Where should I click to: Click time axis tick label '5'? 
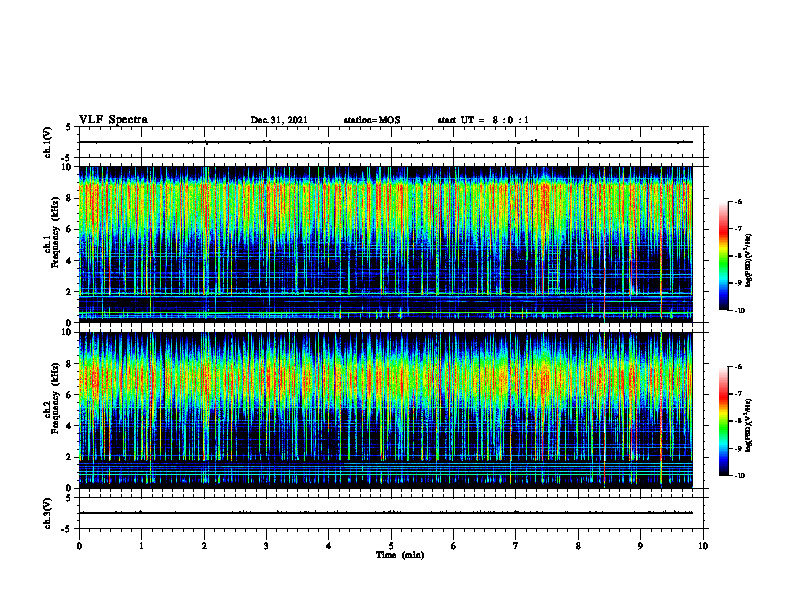click(x=391, y=546)
